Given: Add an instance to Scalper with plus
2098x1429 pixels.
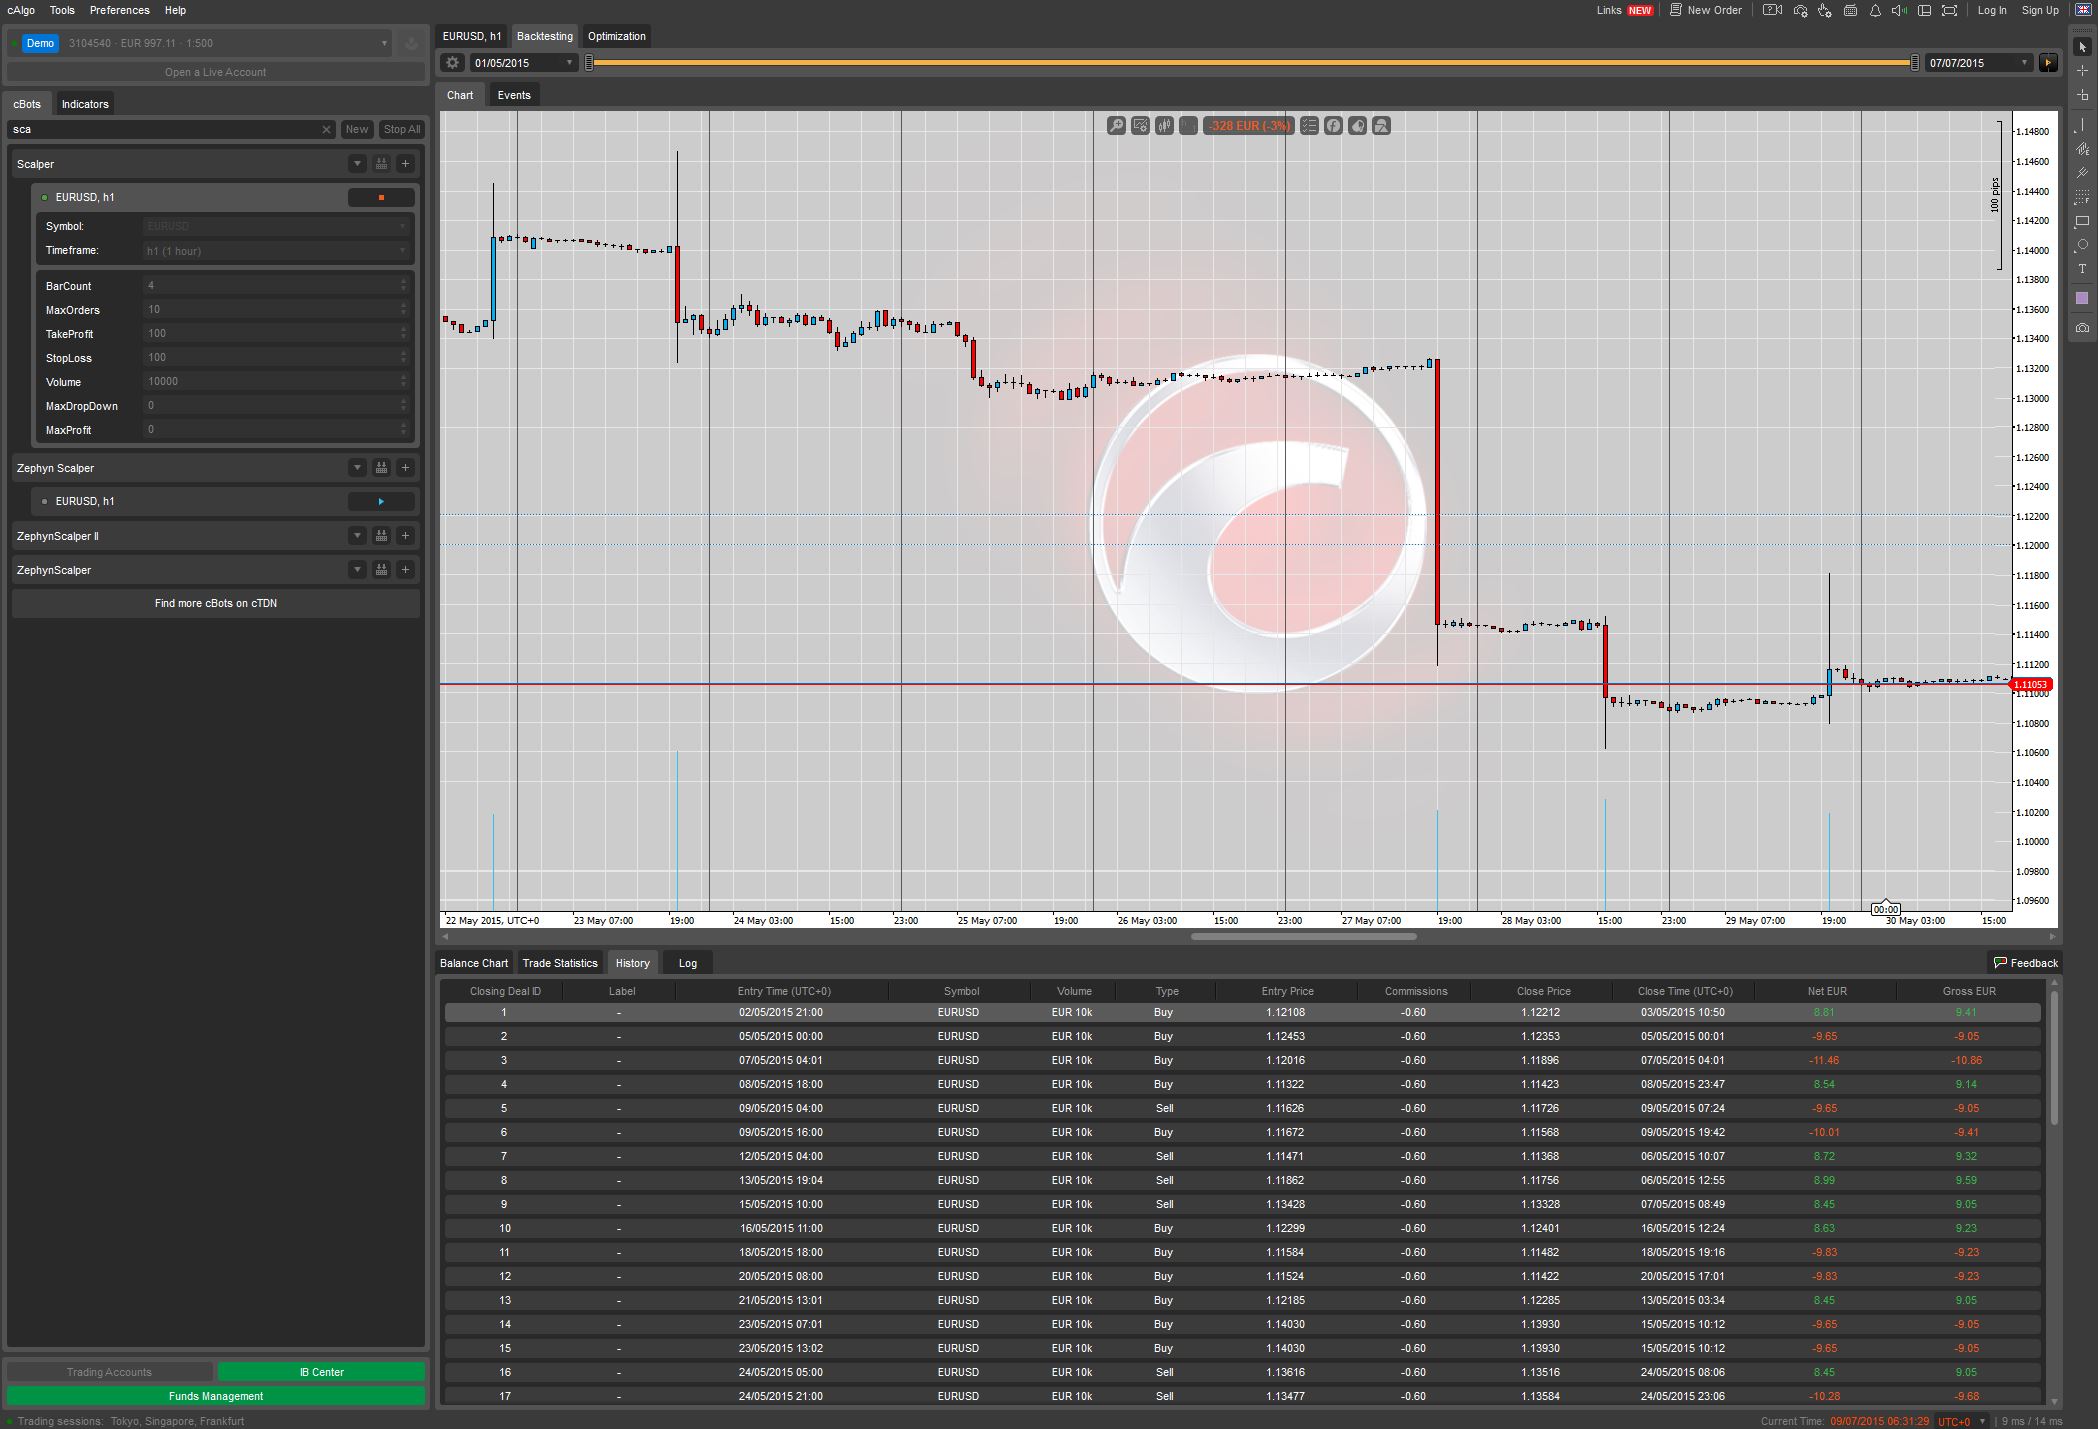Looking at the screenshot, I should tap(405, 164).
